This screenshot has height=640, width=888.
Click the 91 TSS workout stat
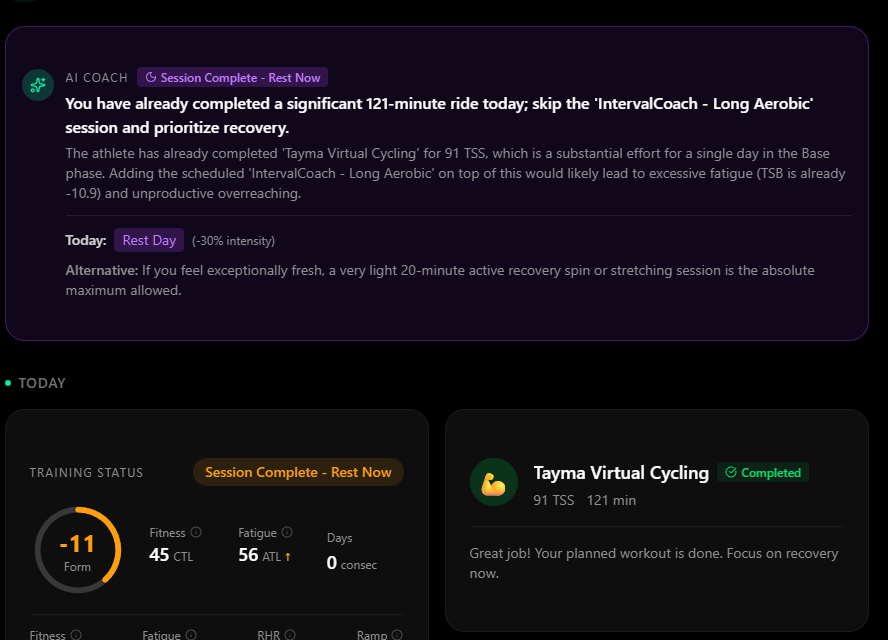[x=553, y=500]
